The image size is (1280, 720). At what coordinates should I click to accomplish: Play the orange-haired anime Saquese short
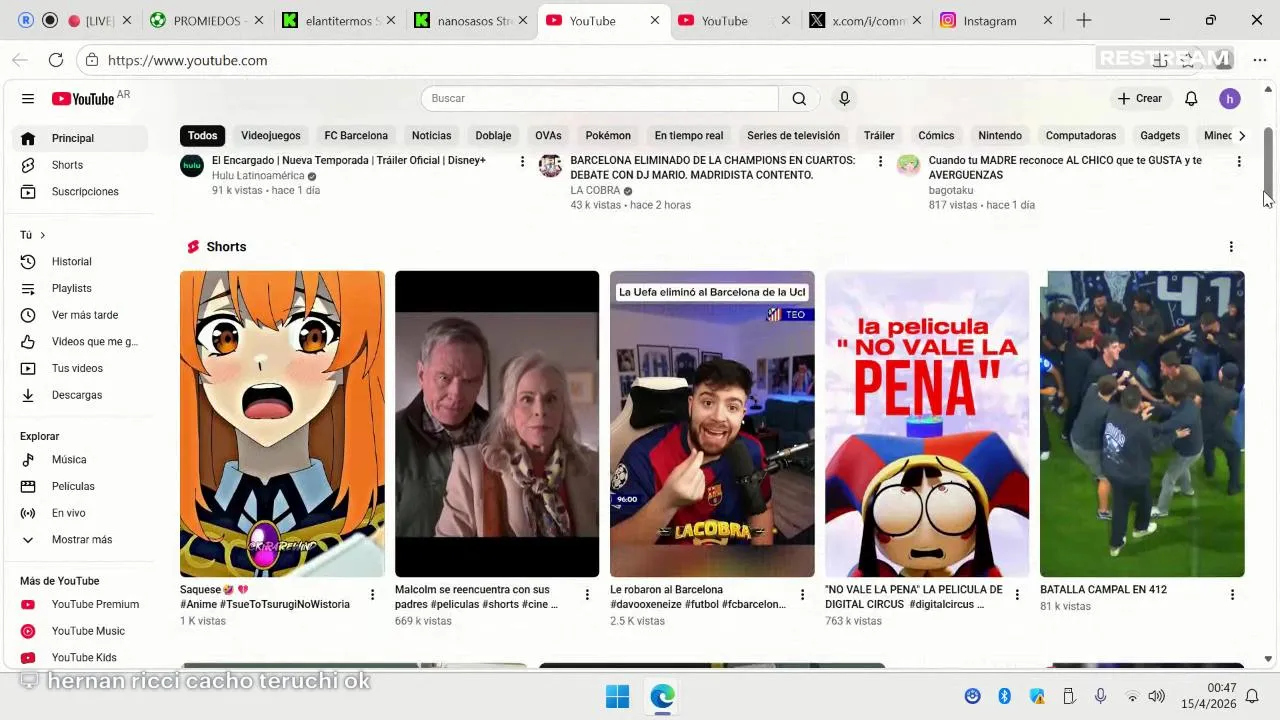(282, 424)
